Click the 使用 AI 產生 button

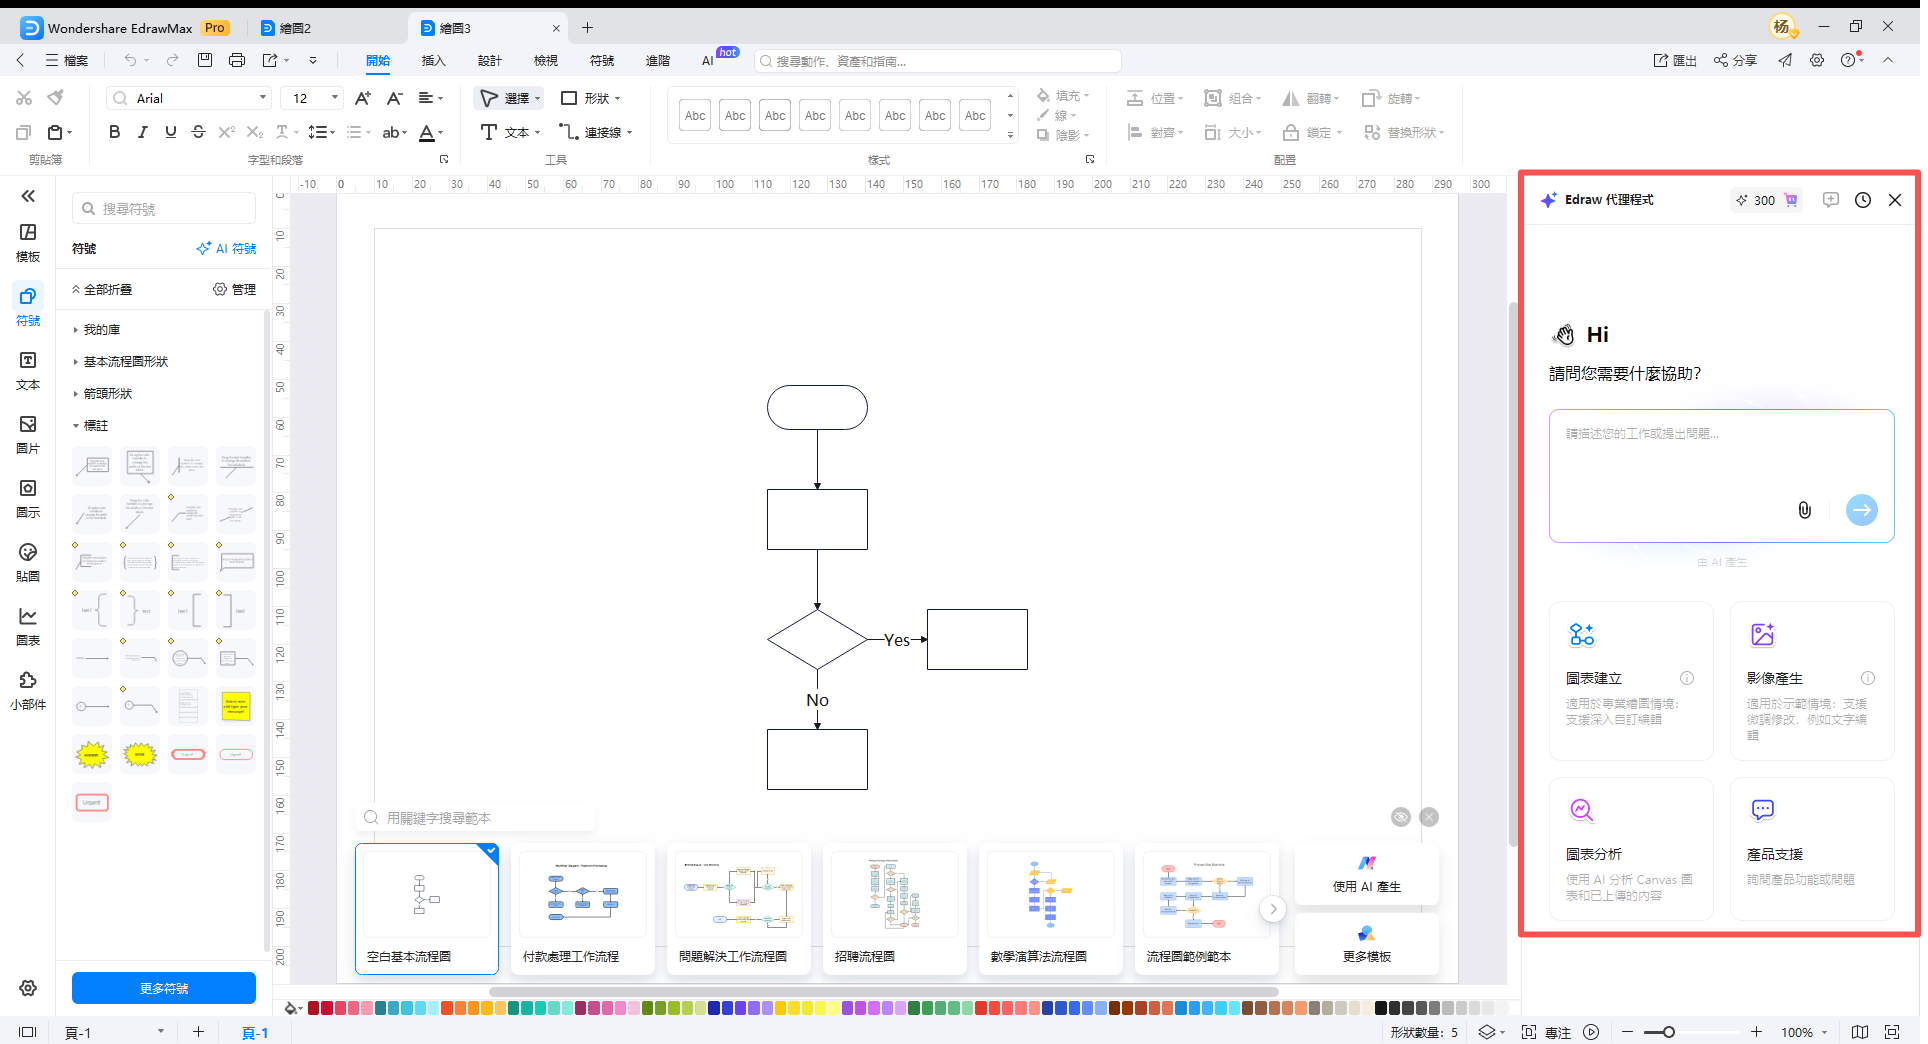1366,875
